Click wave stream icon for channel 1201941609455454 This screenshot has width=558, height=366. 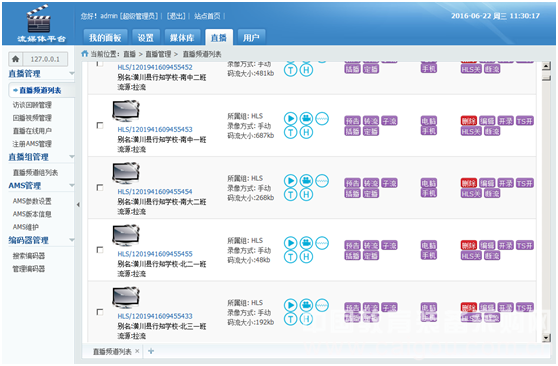(x=322, y=181)
